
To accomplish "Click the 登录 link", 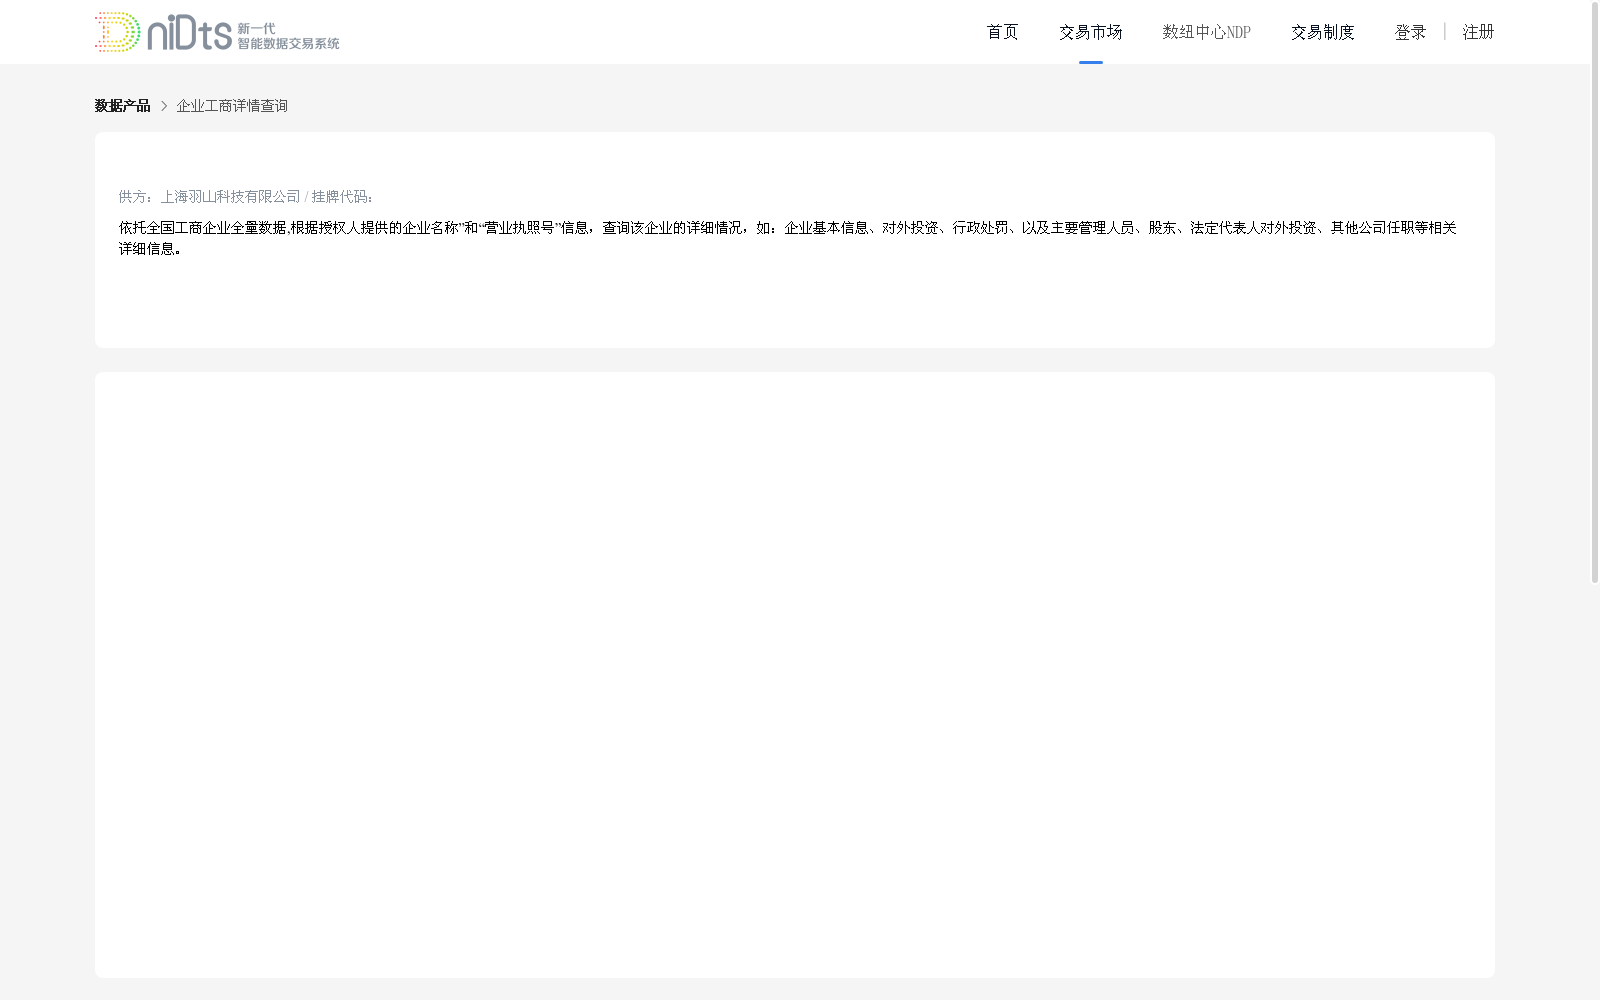I will (1410, 32).
